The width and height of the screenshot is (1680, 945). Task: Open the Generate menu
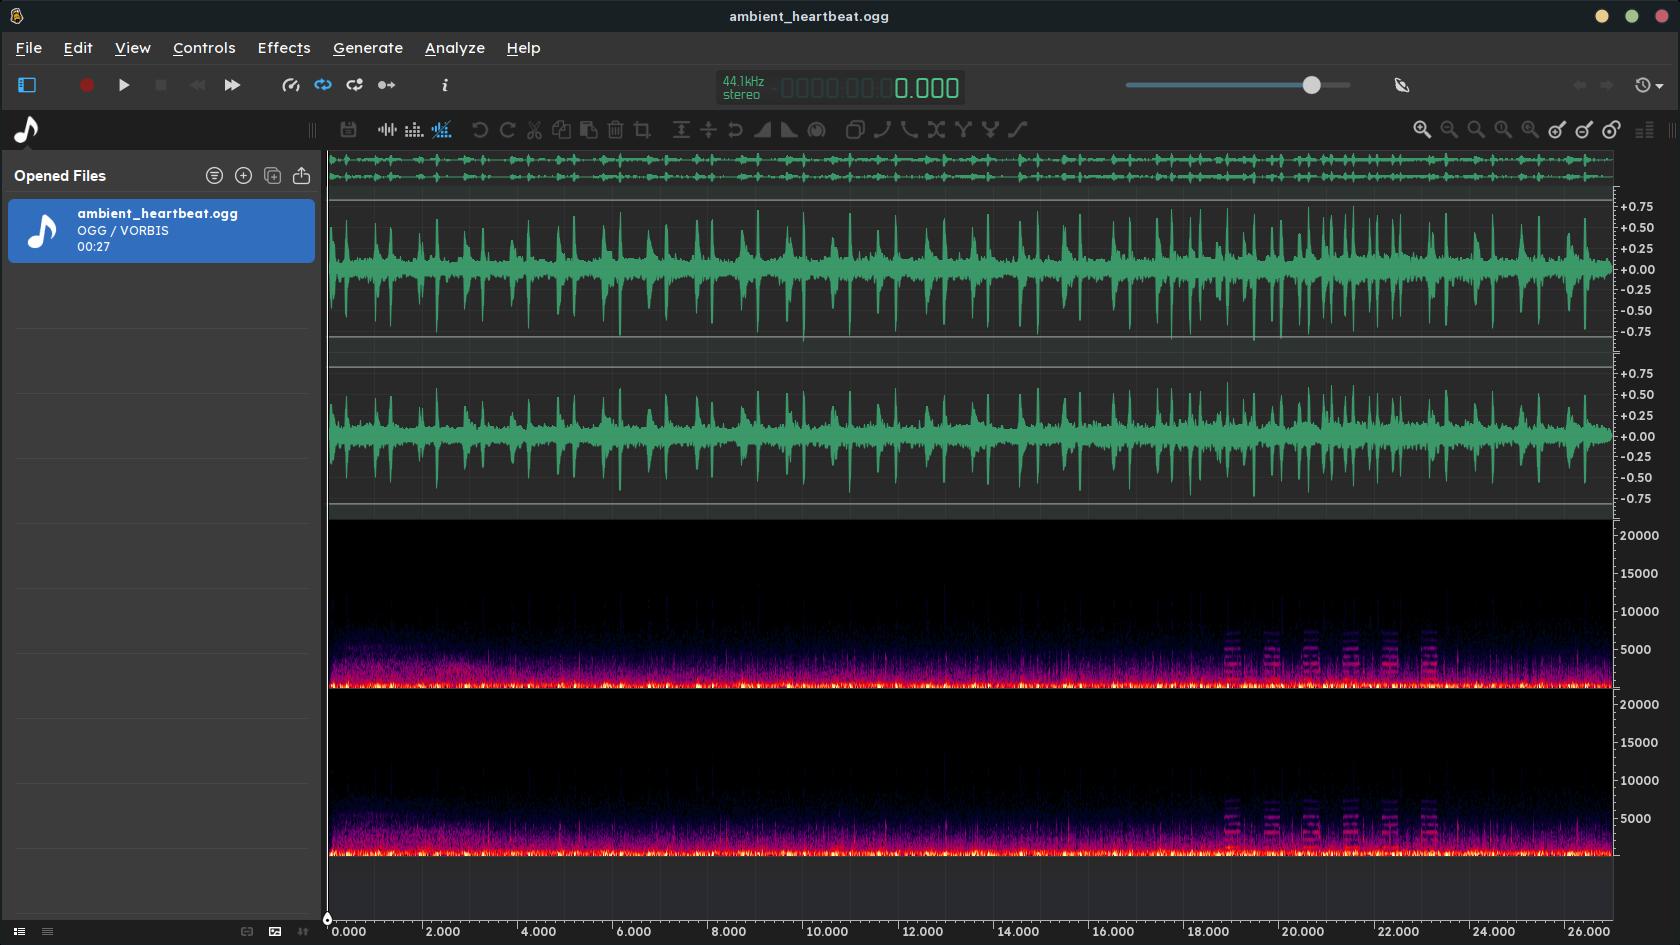point(368,48)
